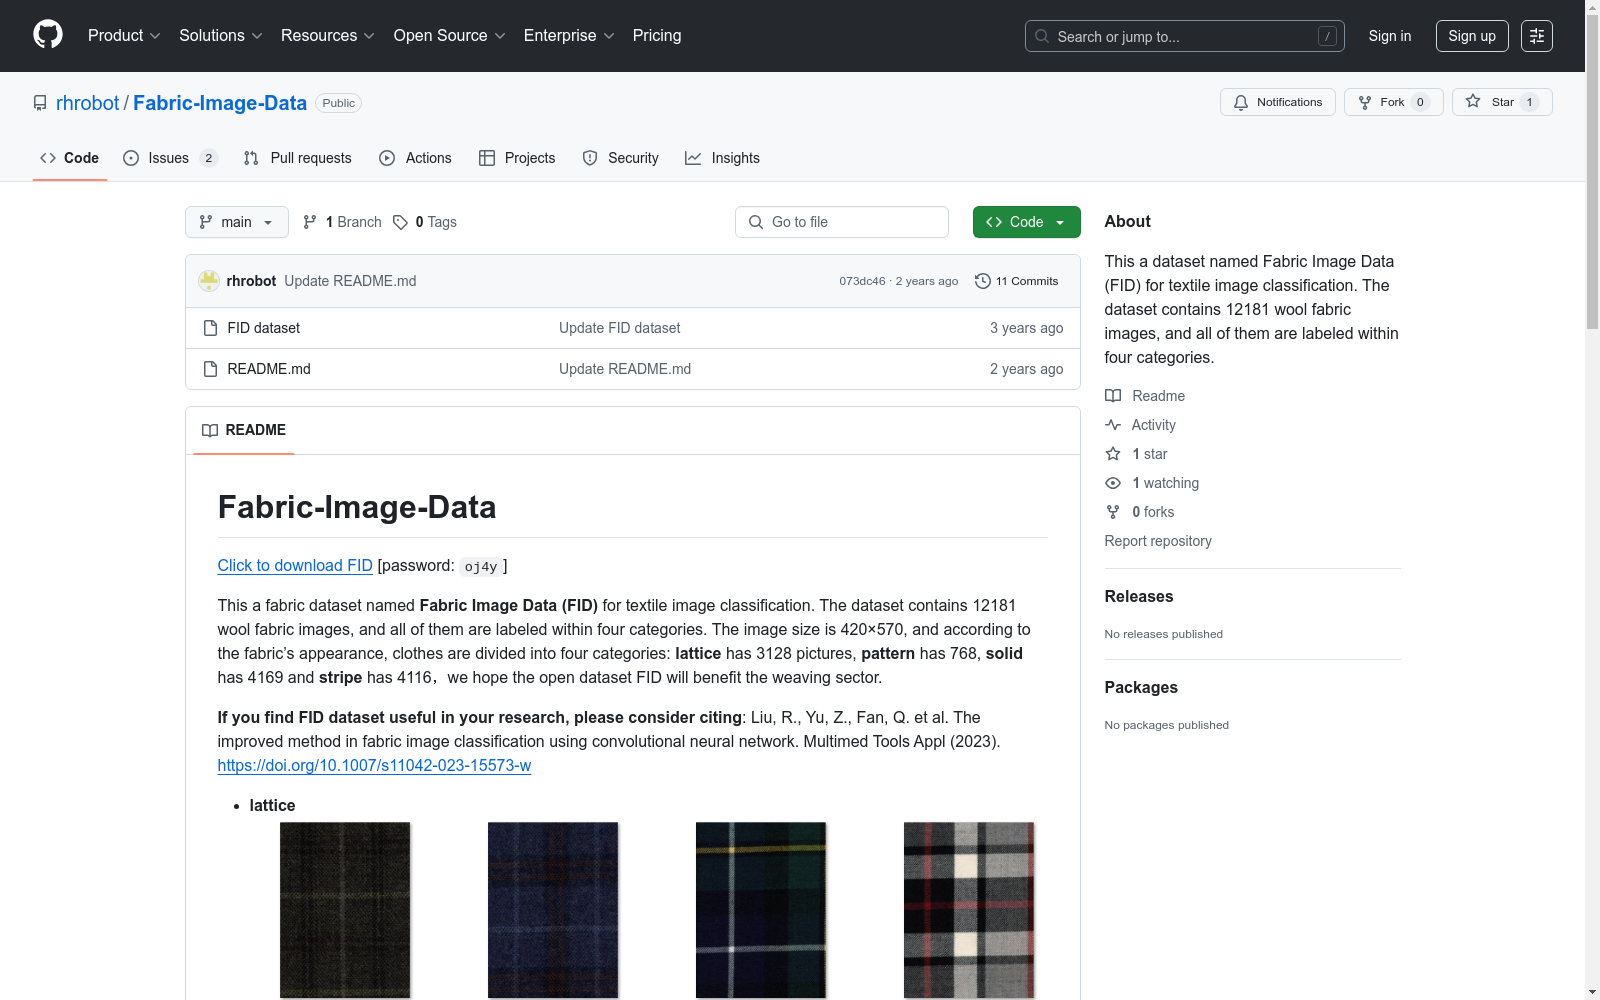Open the Releases section heading

pyautogui.click(x=1139, y=596)
